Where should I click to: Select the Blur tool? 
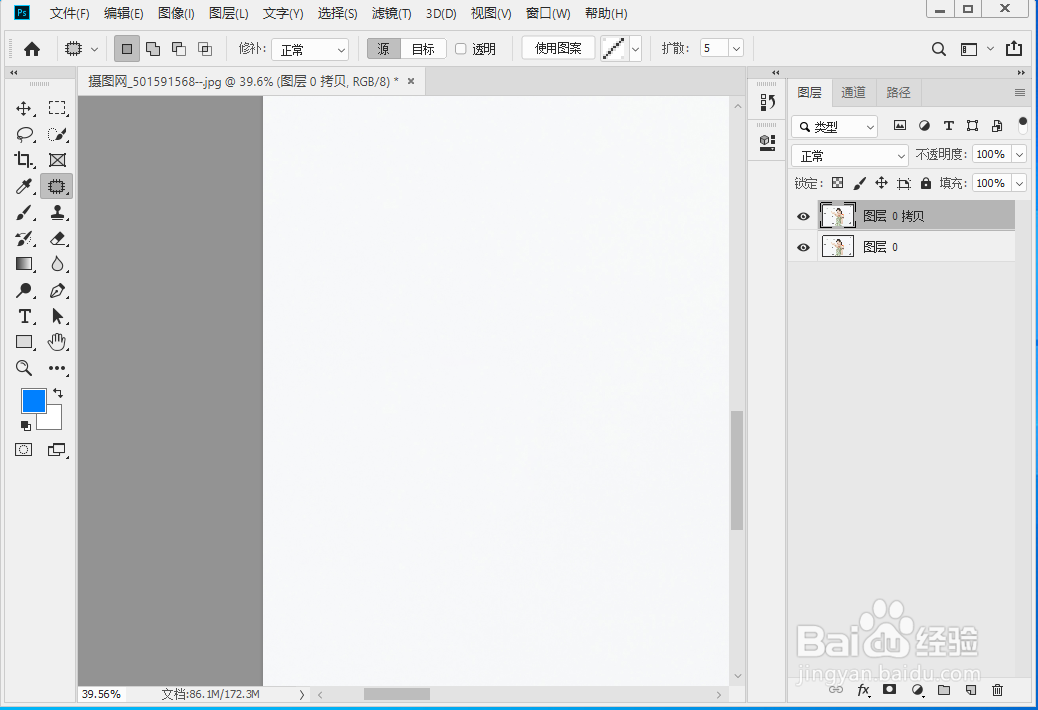(57, 264)
